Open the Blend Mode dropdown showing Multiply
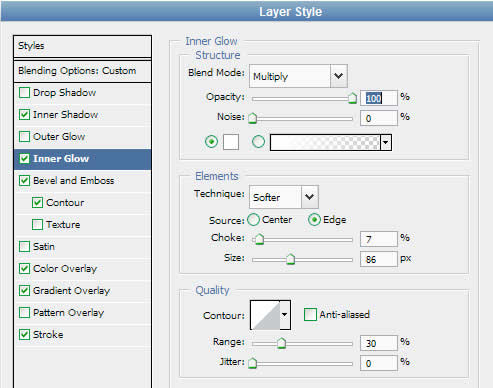Screen dimensions: 493x388 point(298,76)
